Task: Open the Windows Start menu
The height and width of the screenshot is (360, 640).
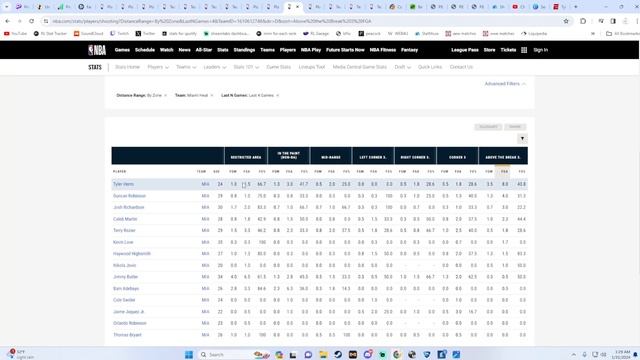Action: pyautogui.click(x=189, y=354)
